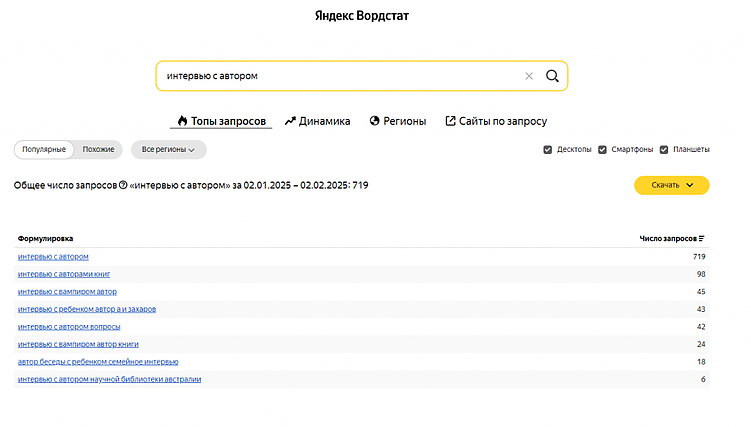Click the question mark help icon

[x=123, y=185]
